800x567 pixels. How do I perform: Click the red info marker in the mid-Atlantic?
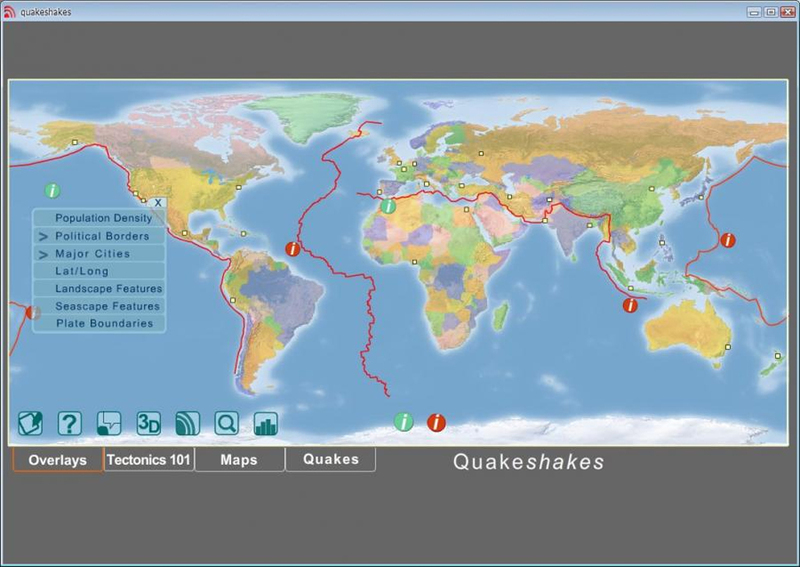pyautogui.click(x=293, y=249)
